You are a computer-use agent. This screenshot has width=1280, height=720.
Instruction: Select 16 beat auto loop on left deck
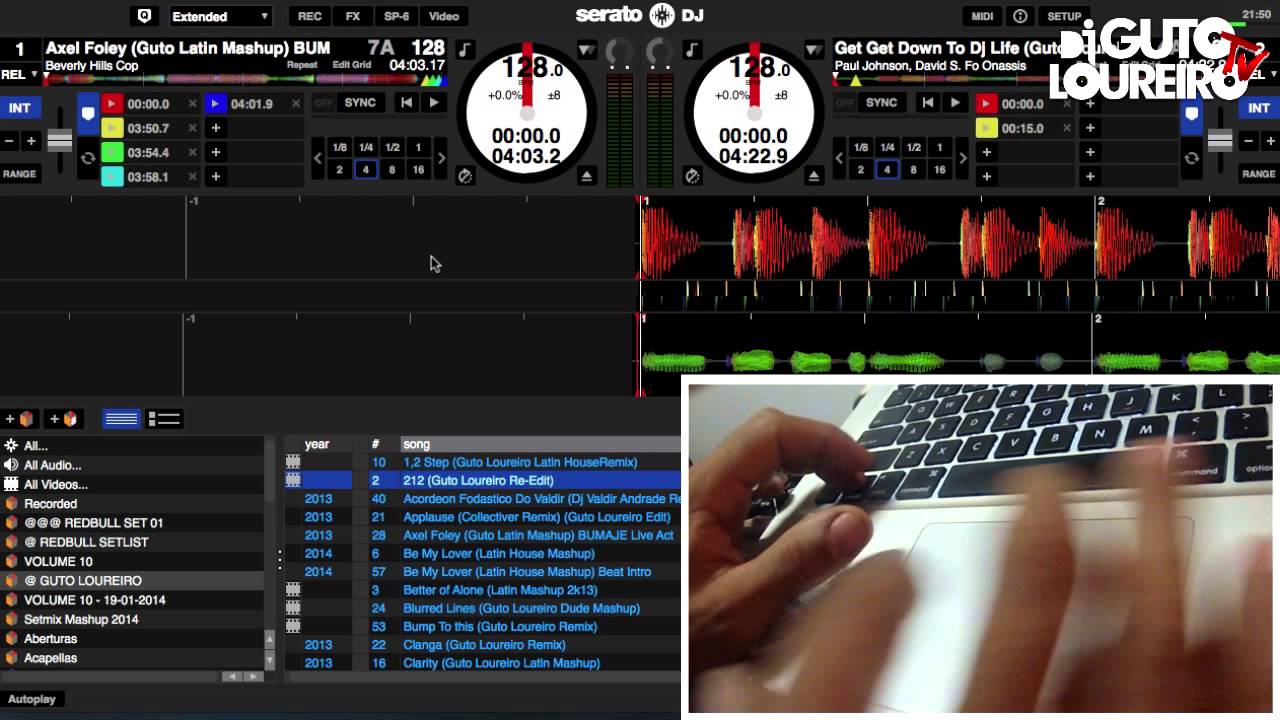click(418, 170)
